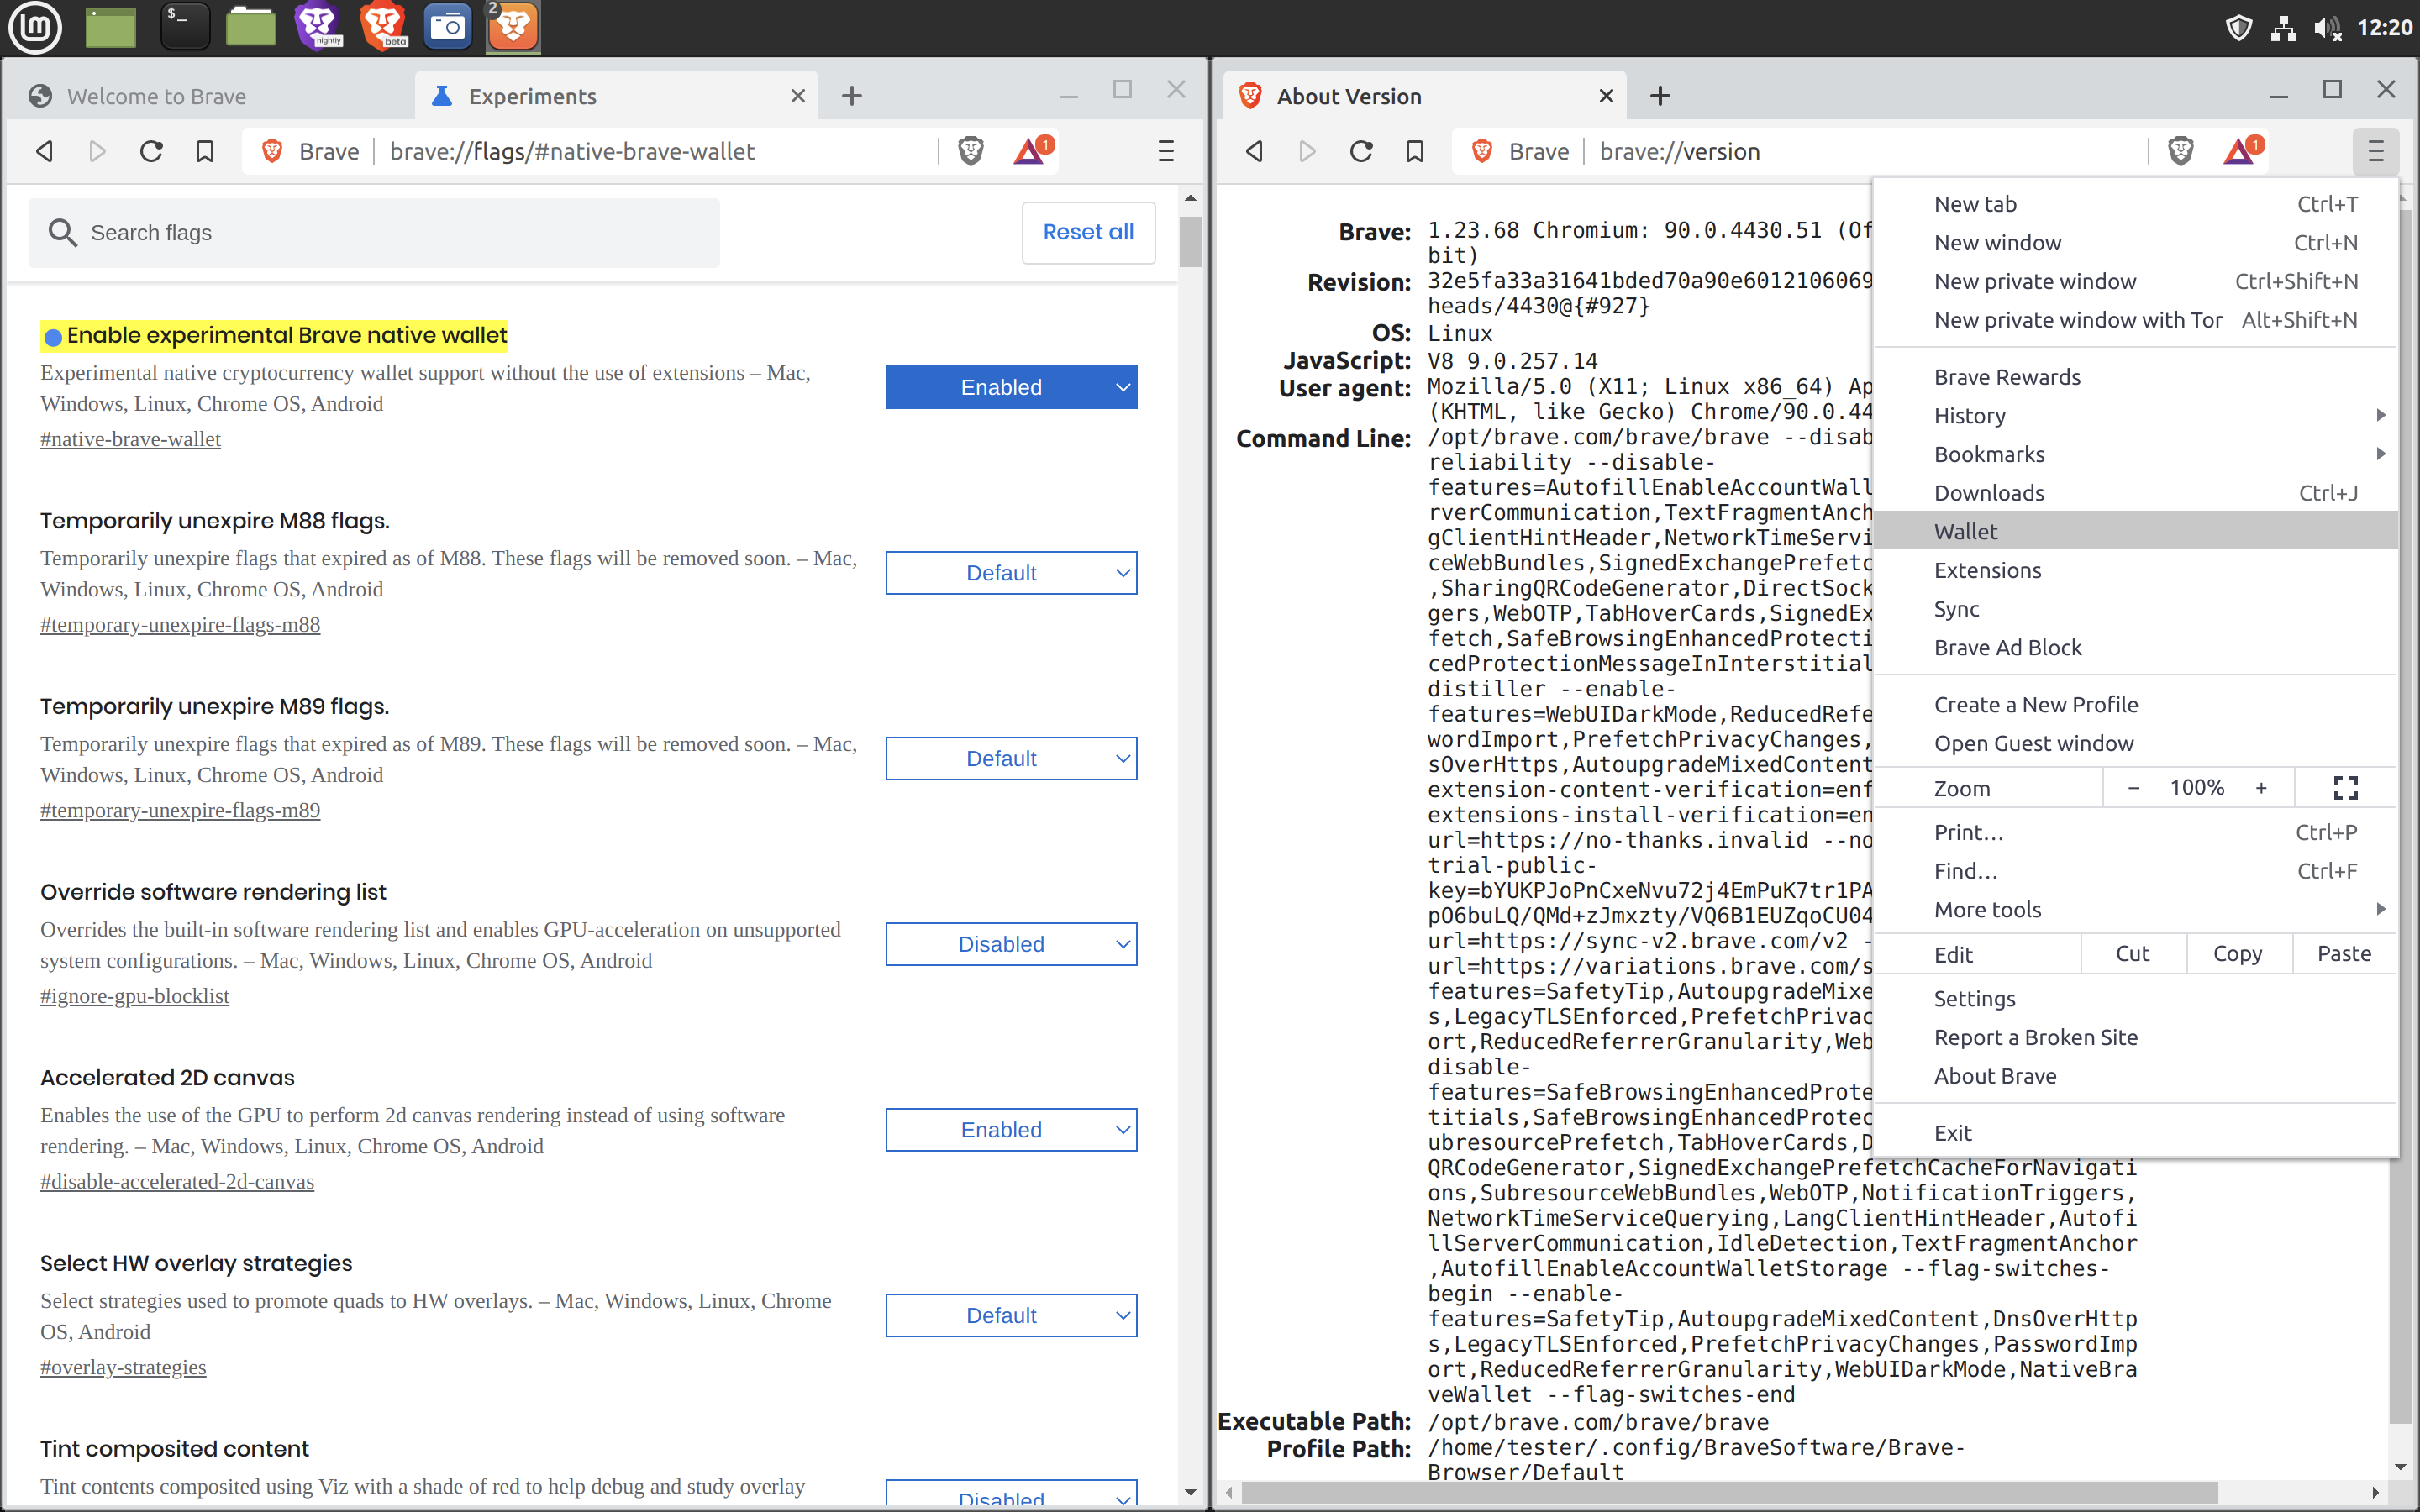This screenshot has height=1512, width=2420.
Task: Reload the Experiments flags page
Action: pos(151,151)
